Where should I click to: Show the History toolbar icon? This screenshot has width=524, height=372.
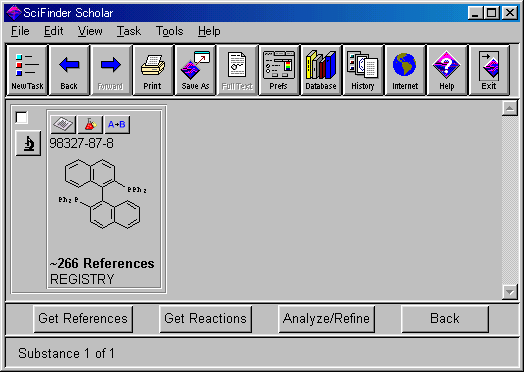(x=363, y=71)
